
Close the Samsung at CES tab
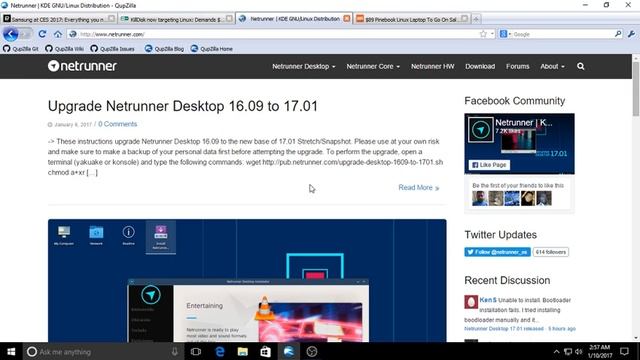point(111,19)
